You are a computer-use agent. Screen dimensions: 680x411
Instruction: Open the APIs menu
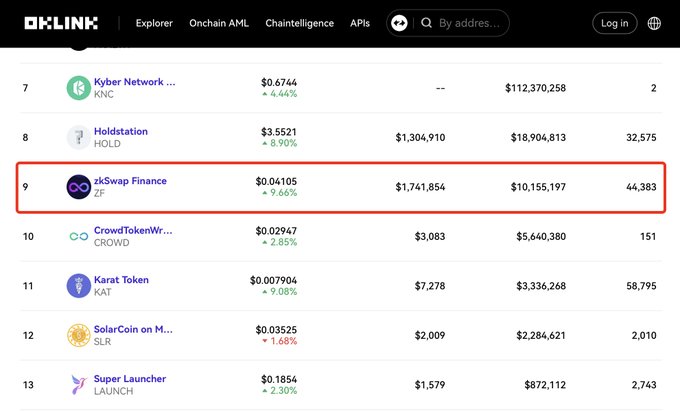[360, 23]
